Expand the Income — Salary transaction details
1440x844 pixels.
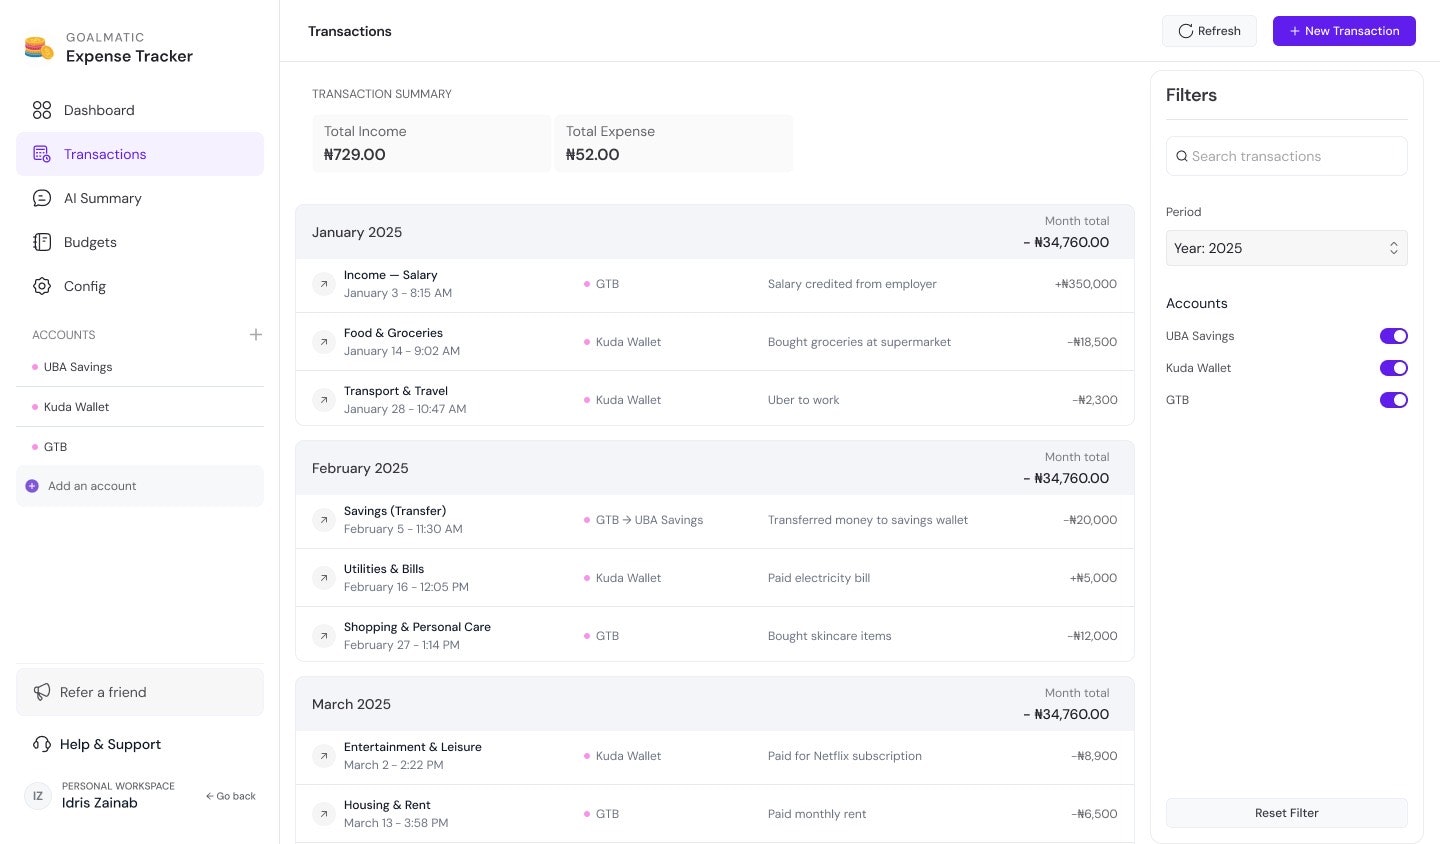point(323,284)
